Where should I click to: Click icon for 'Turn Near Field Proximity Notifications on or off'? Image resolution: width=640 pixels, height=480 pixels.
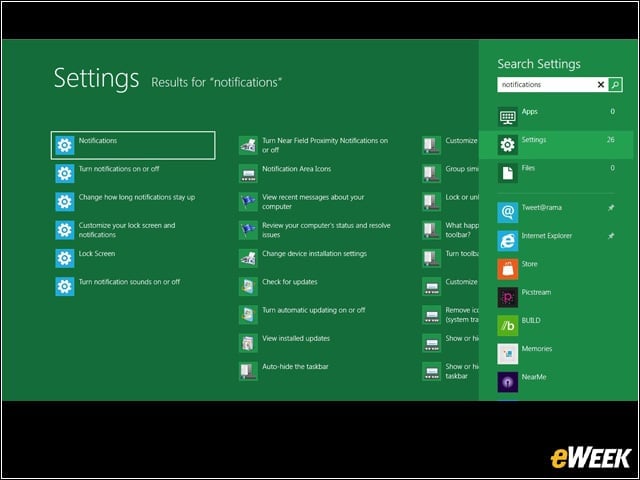click(248, 145)
